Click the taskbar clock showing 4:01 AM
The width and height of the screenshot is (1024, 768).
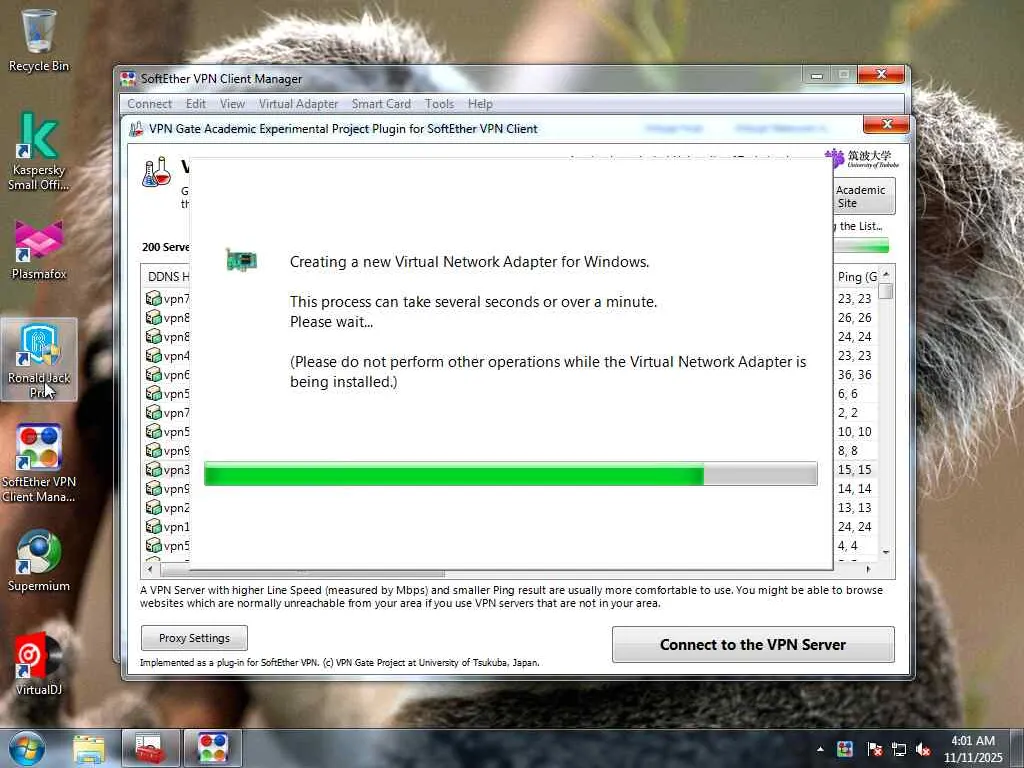tap(972, 749)
